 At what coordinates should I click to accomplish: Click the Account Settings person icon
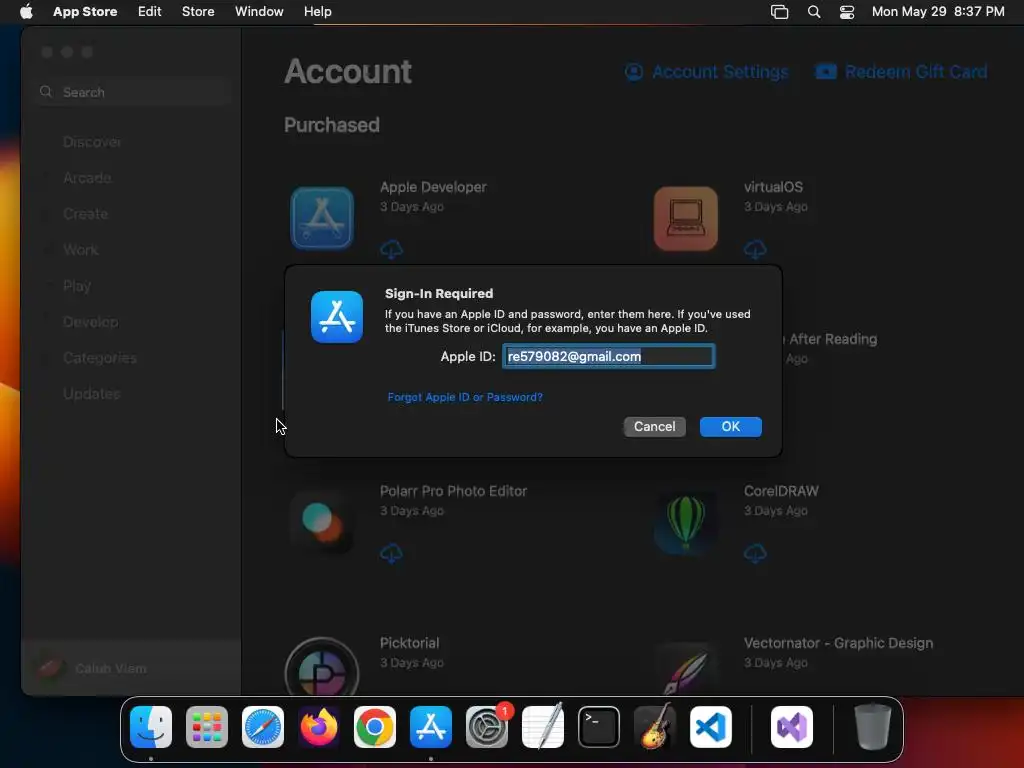tap(633, 72)
